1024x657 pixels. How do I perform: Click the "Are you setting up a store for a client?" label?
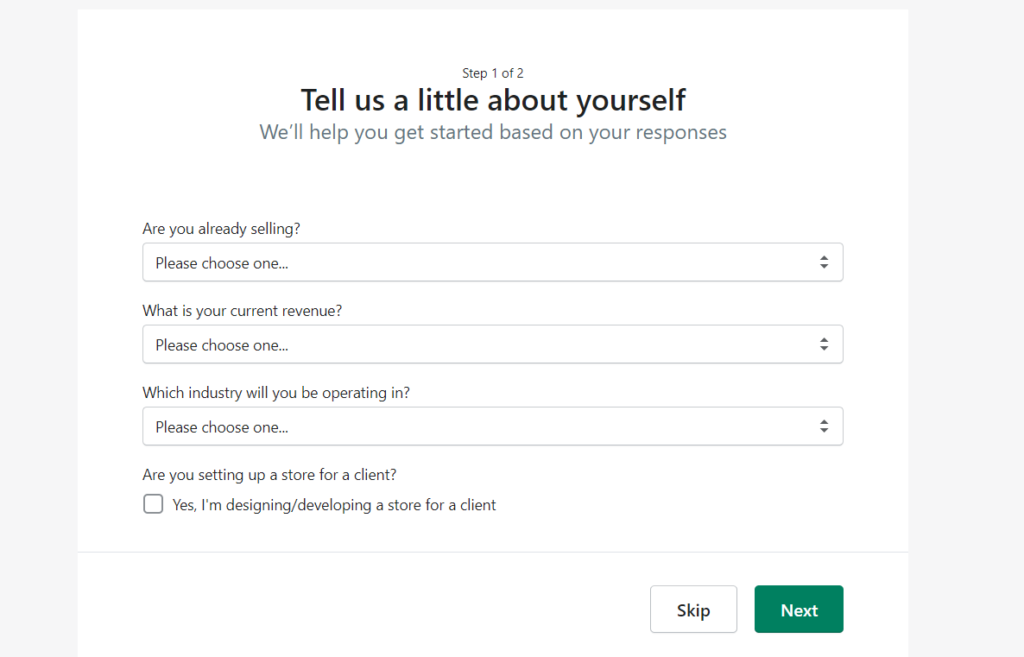[270, 475]
